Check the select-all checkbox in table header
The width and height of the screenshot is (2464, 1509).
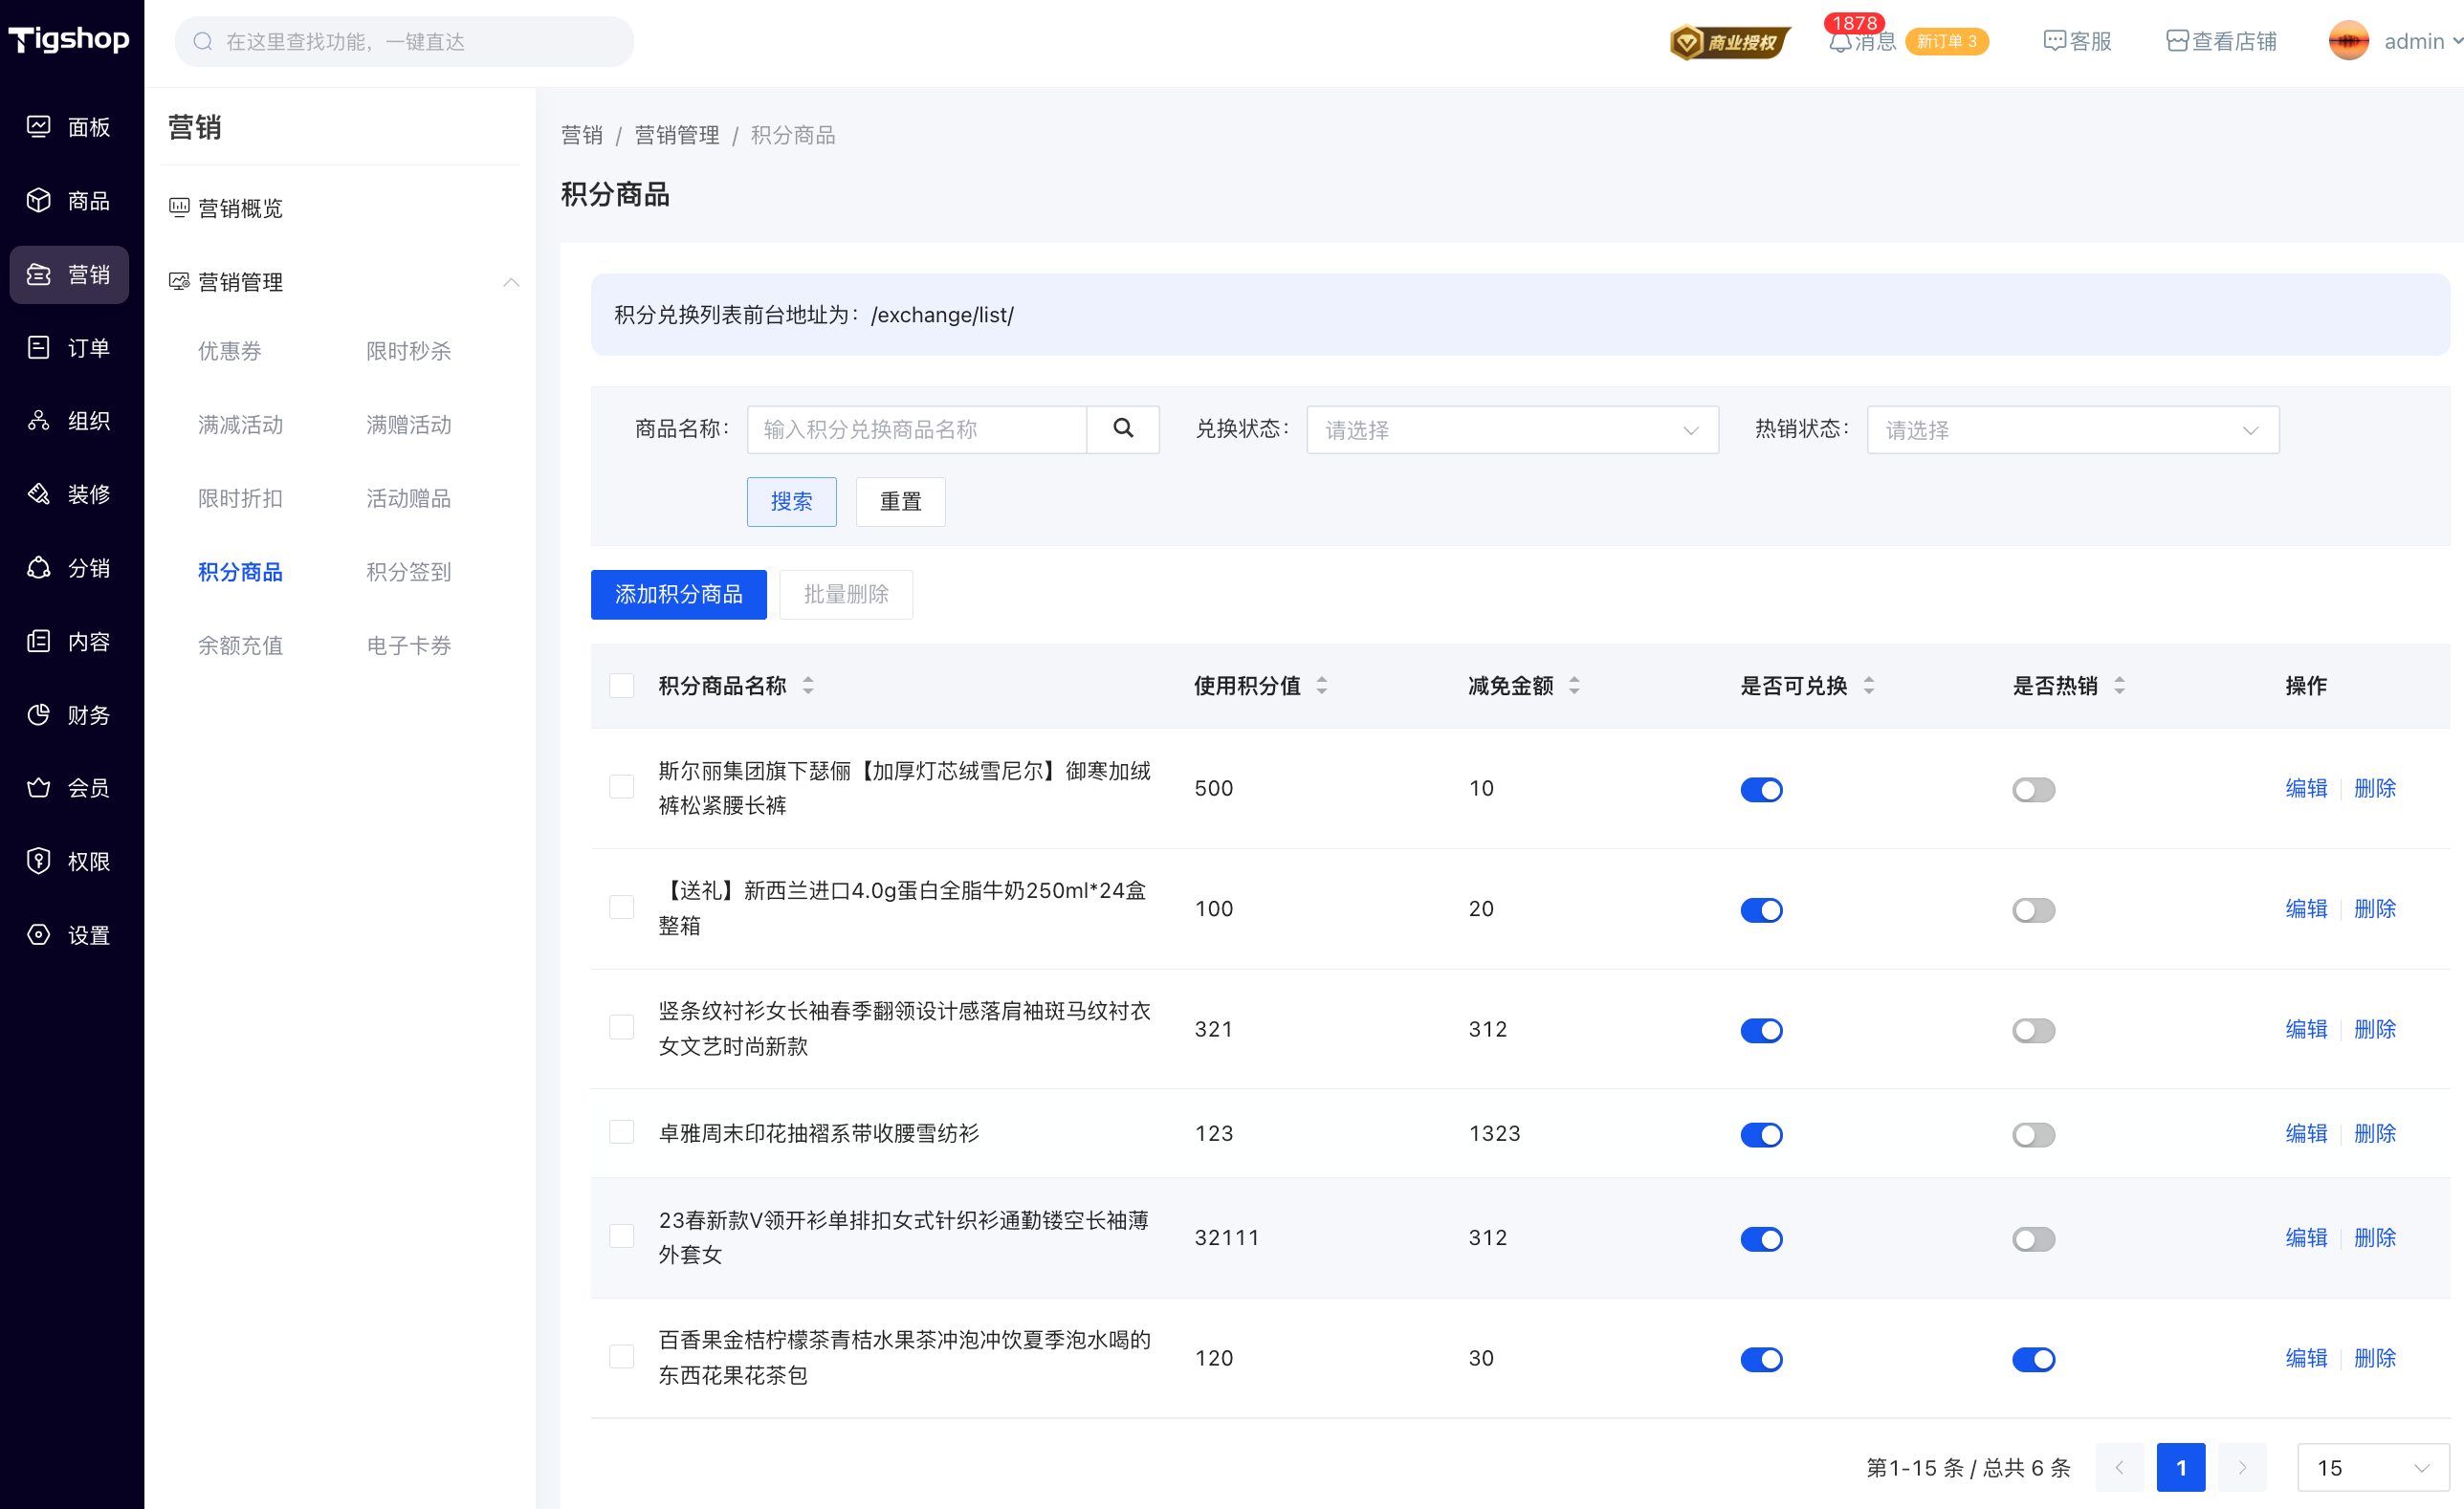pos(622,686)
